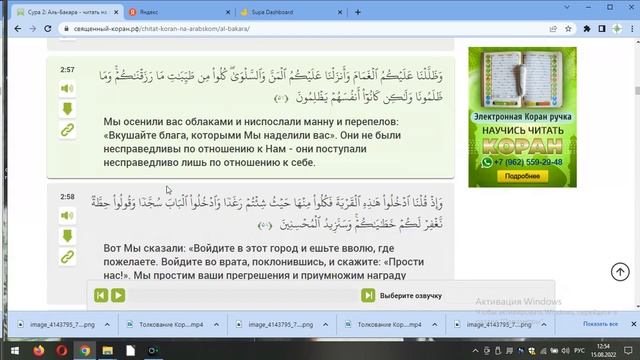The height and width of the screenshot is (360, 640).
Task: Open volume control in system tray
Action: click(565, 351)
